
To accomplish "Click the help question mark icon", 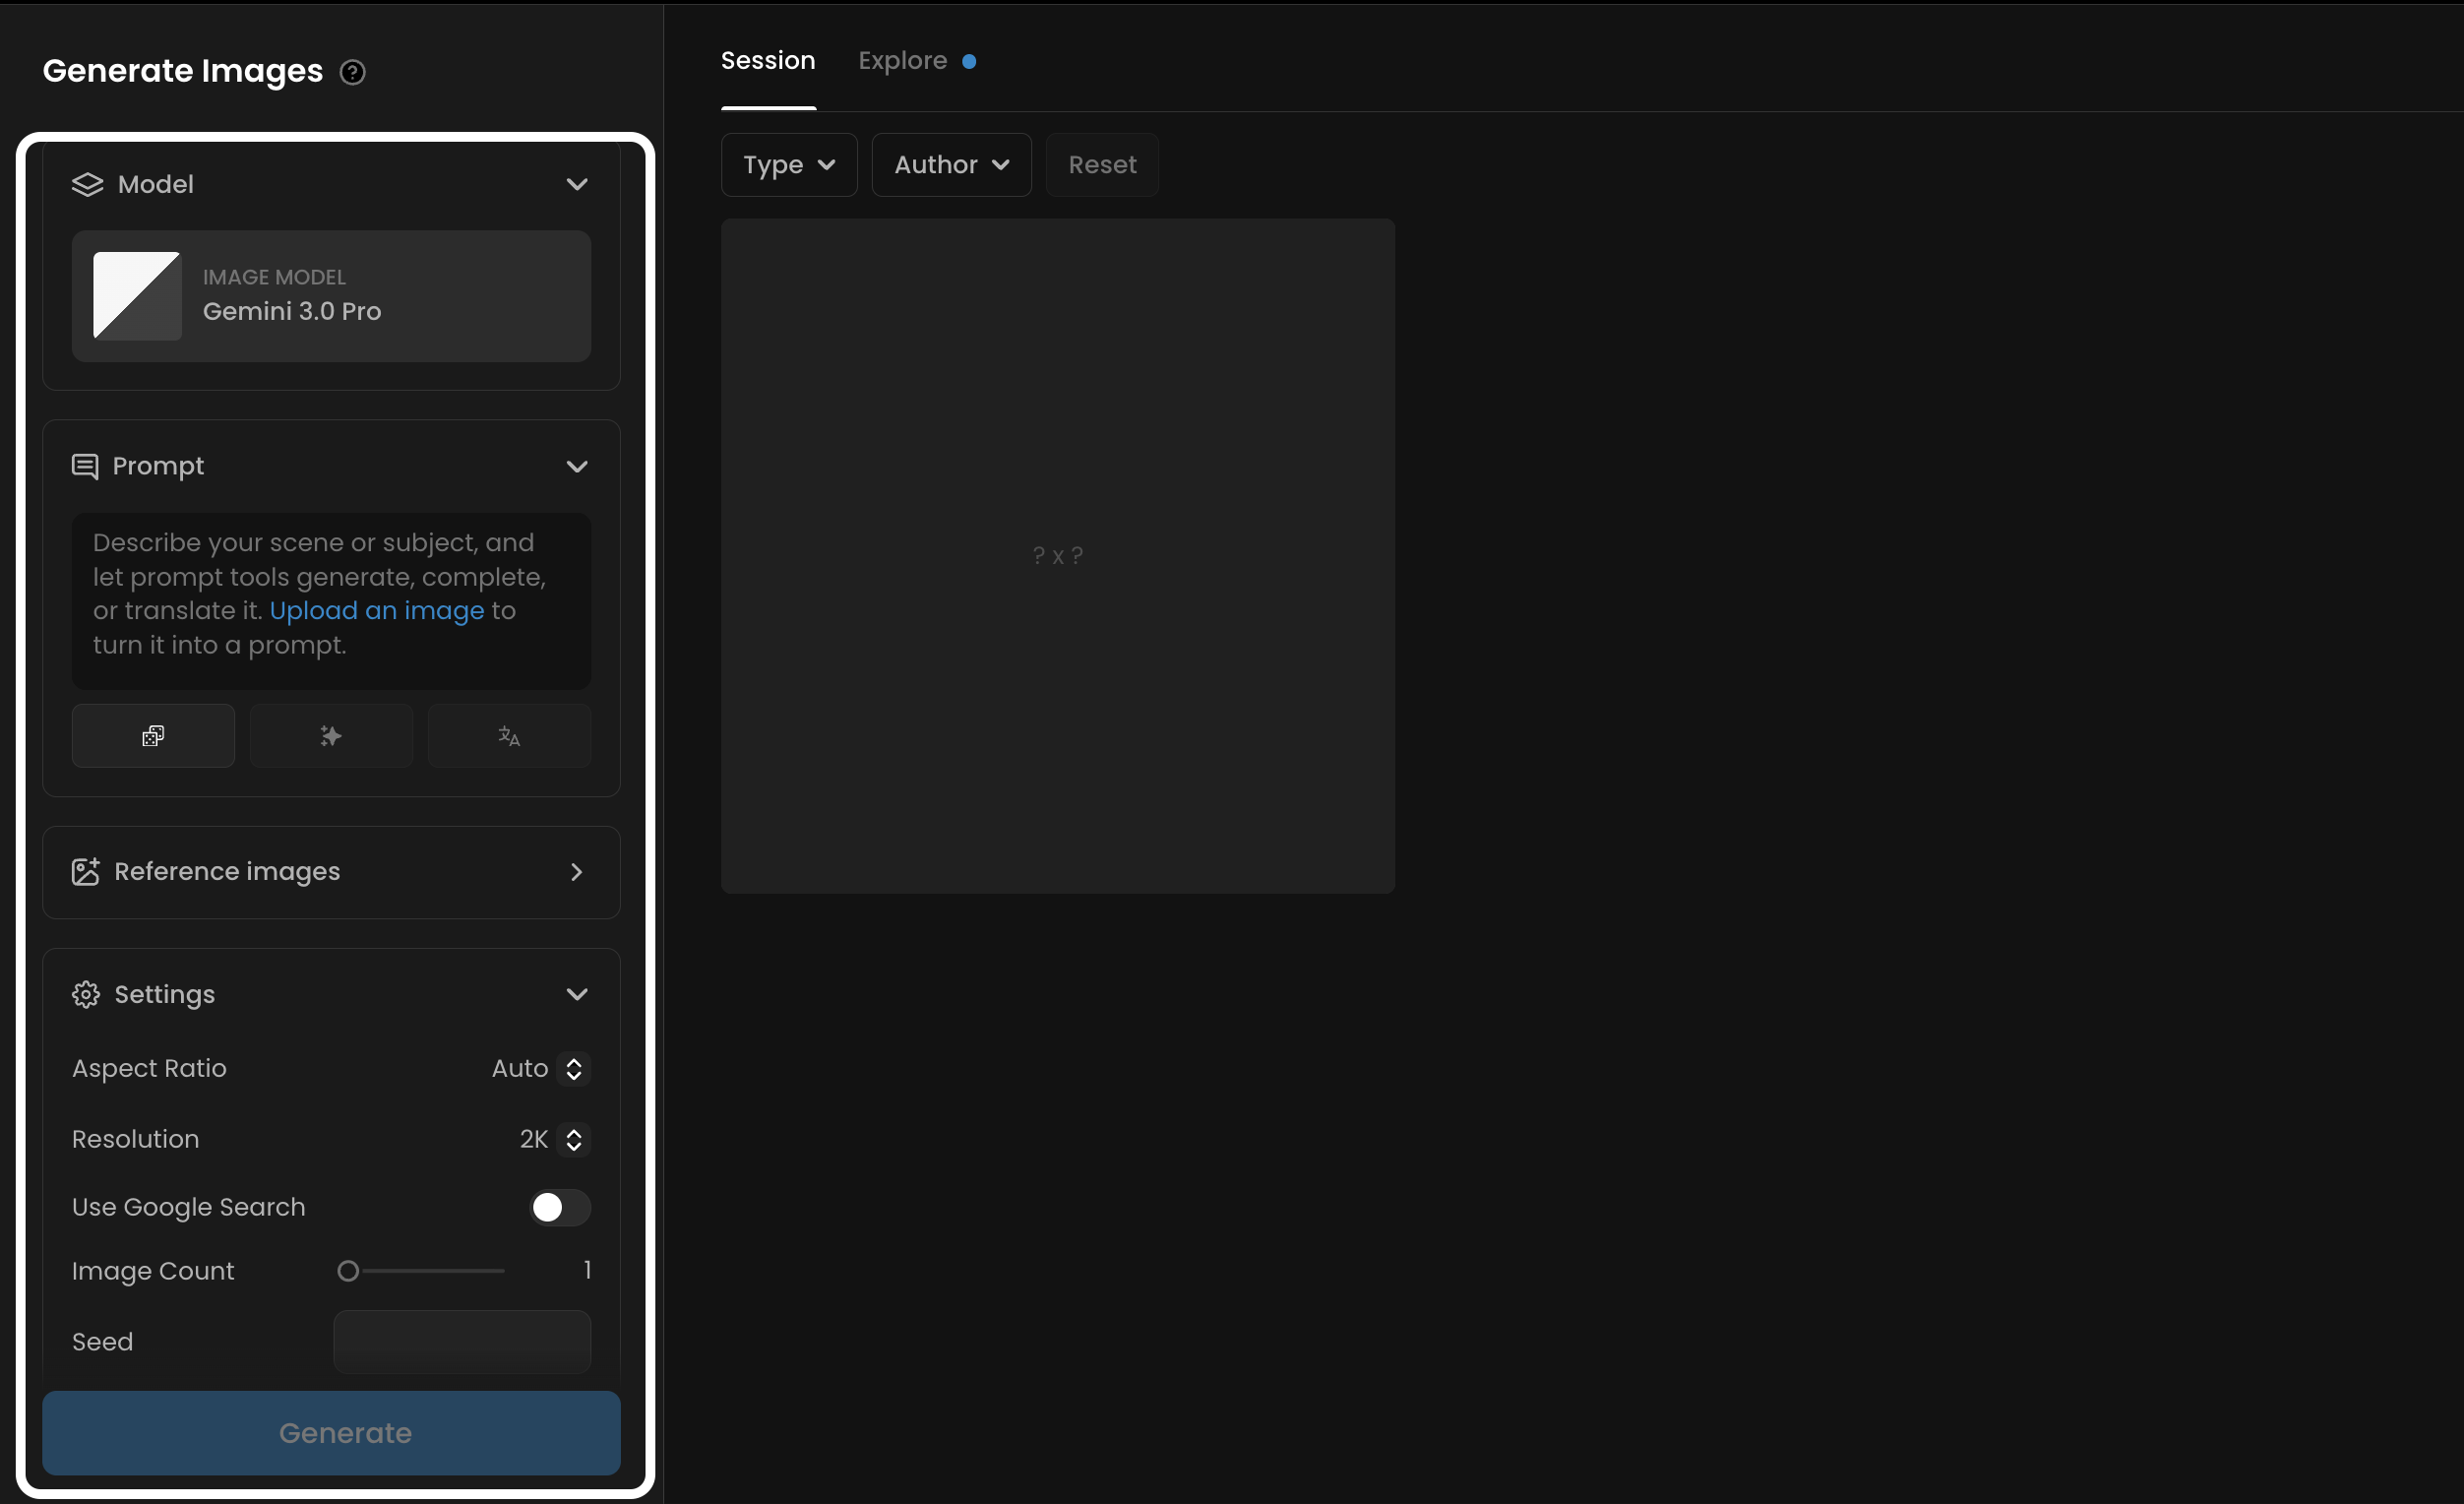I will coord(353,72).
